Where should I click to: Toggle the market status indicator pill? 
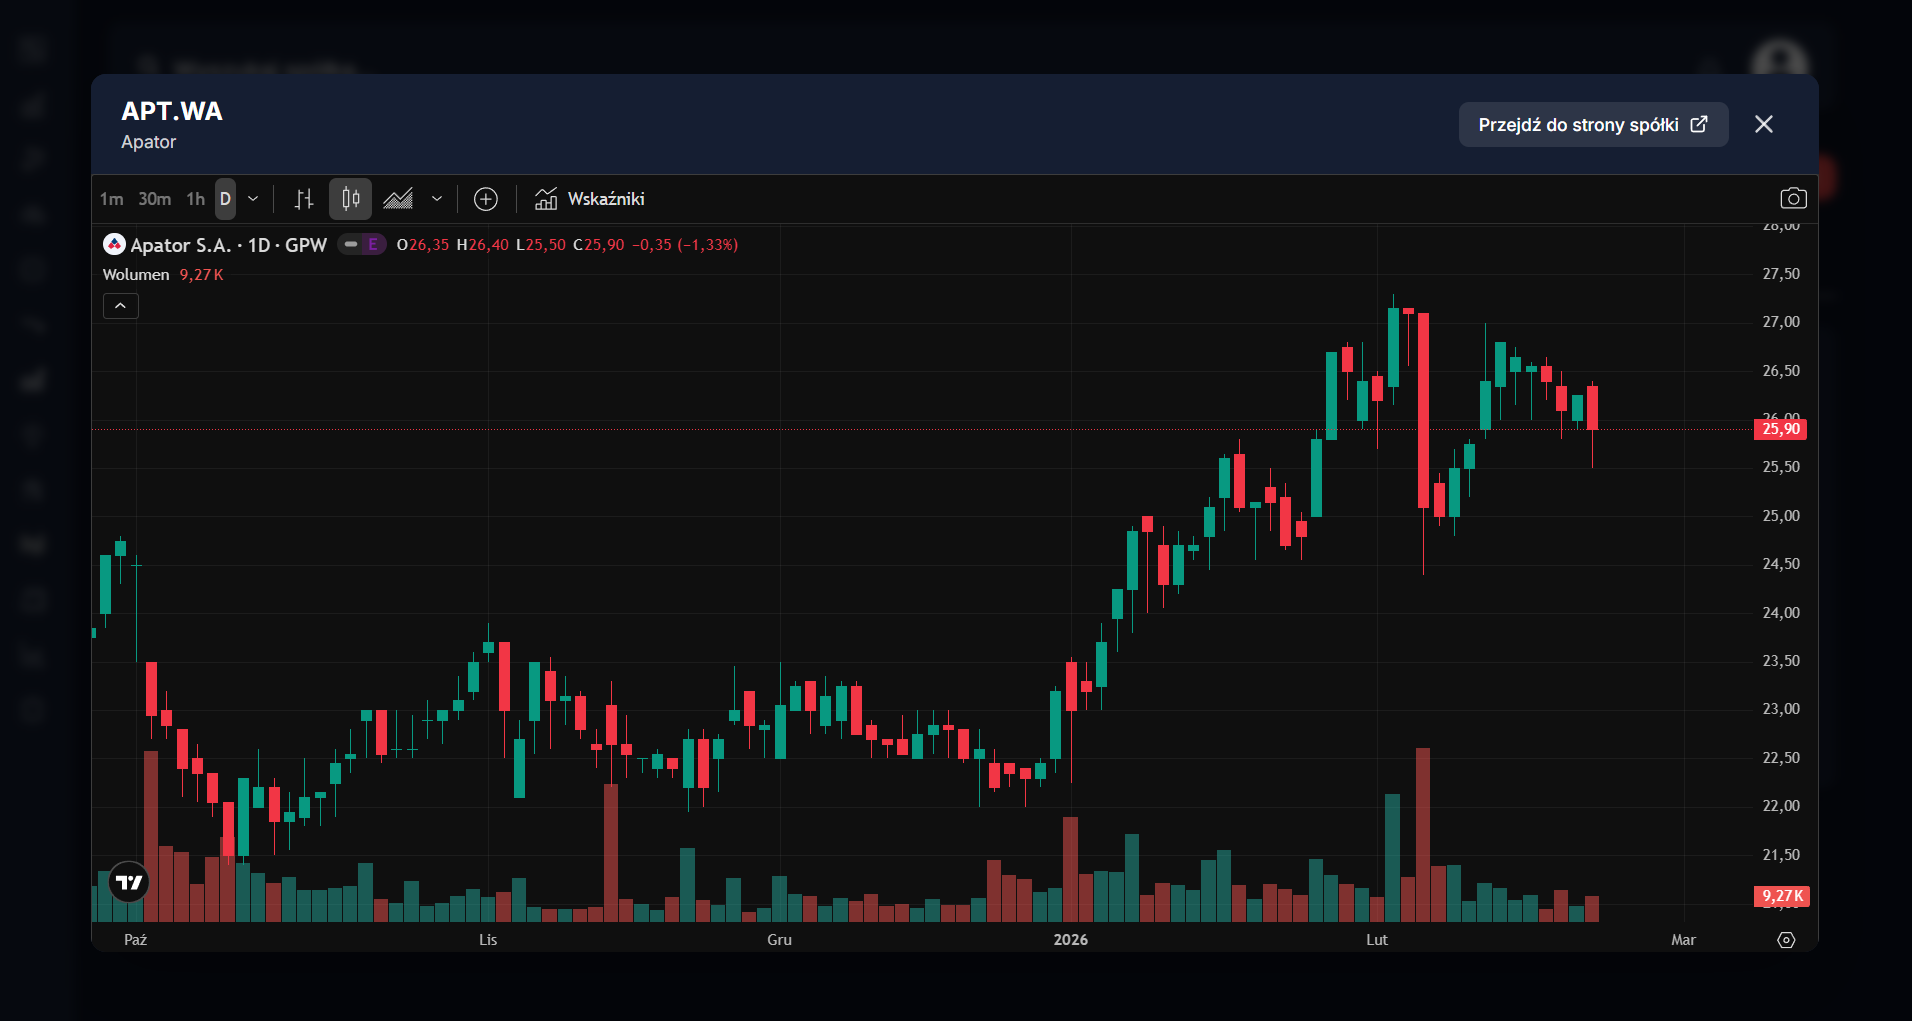(x=361, y=245)
